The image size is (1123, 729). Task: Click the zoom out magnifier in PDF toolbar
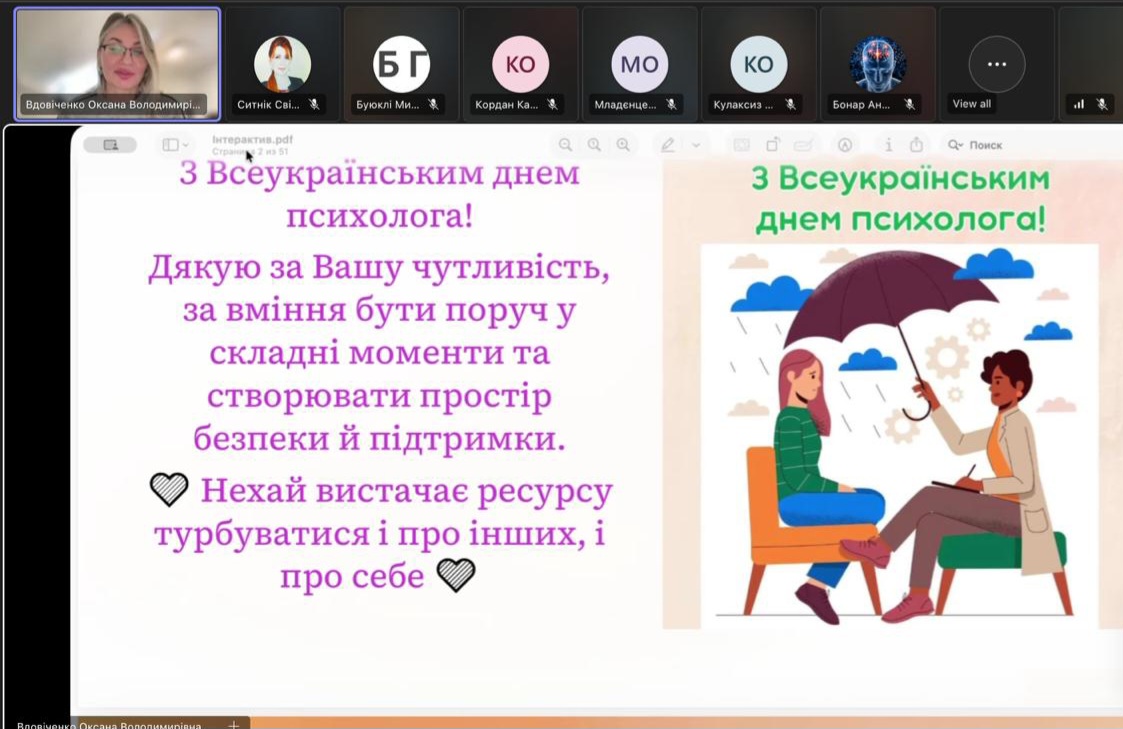(566, 145)
